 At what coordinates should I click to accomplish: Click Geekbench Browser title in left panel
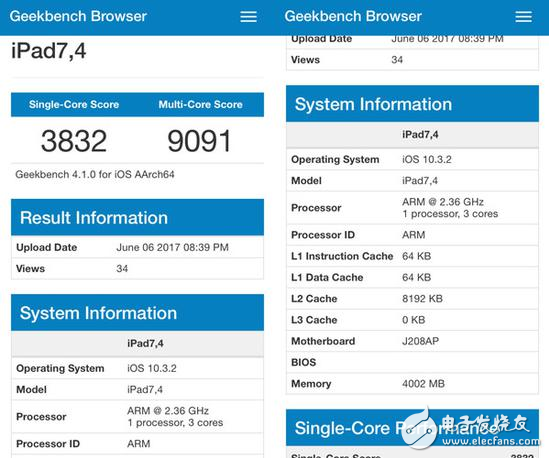[x=78, y=16]
